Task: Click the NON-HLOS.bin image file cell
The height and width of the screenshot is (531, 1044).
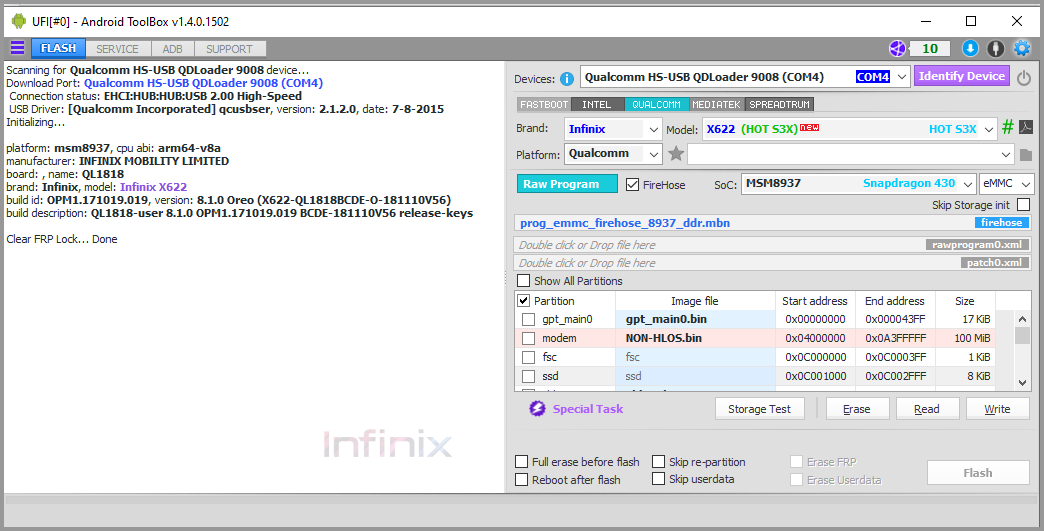Action: tap(695, 338)
